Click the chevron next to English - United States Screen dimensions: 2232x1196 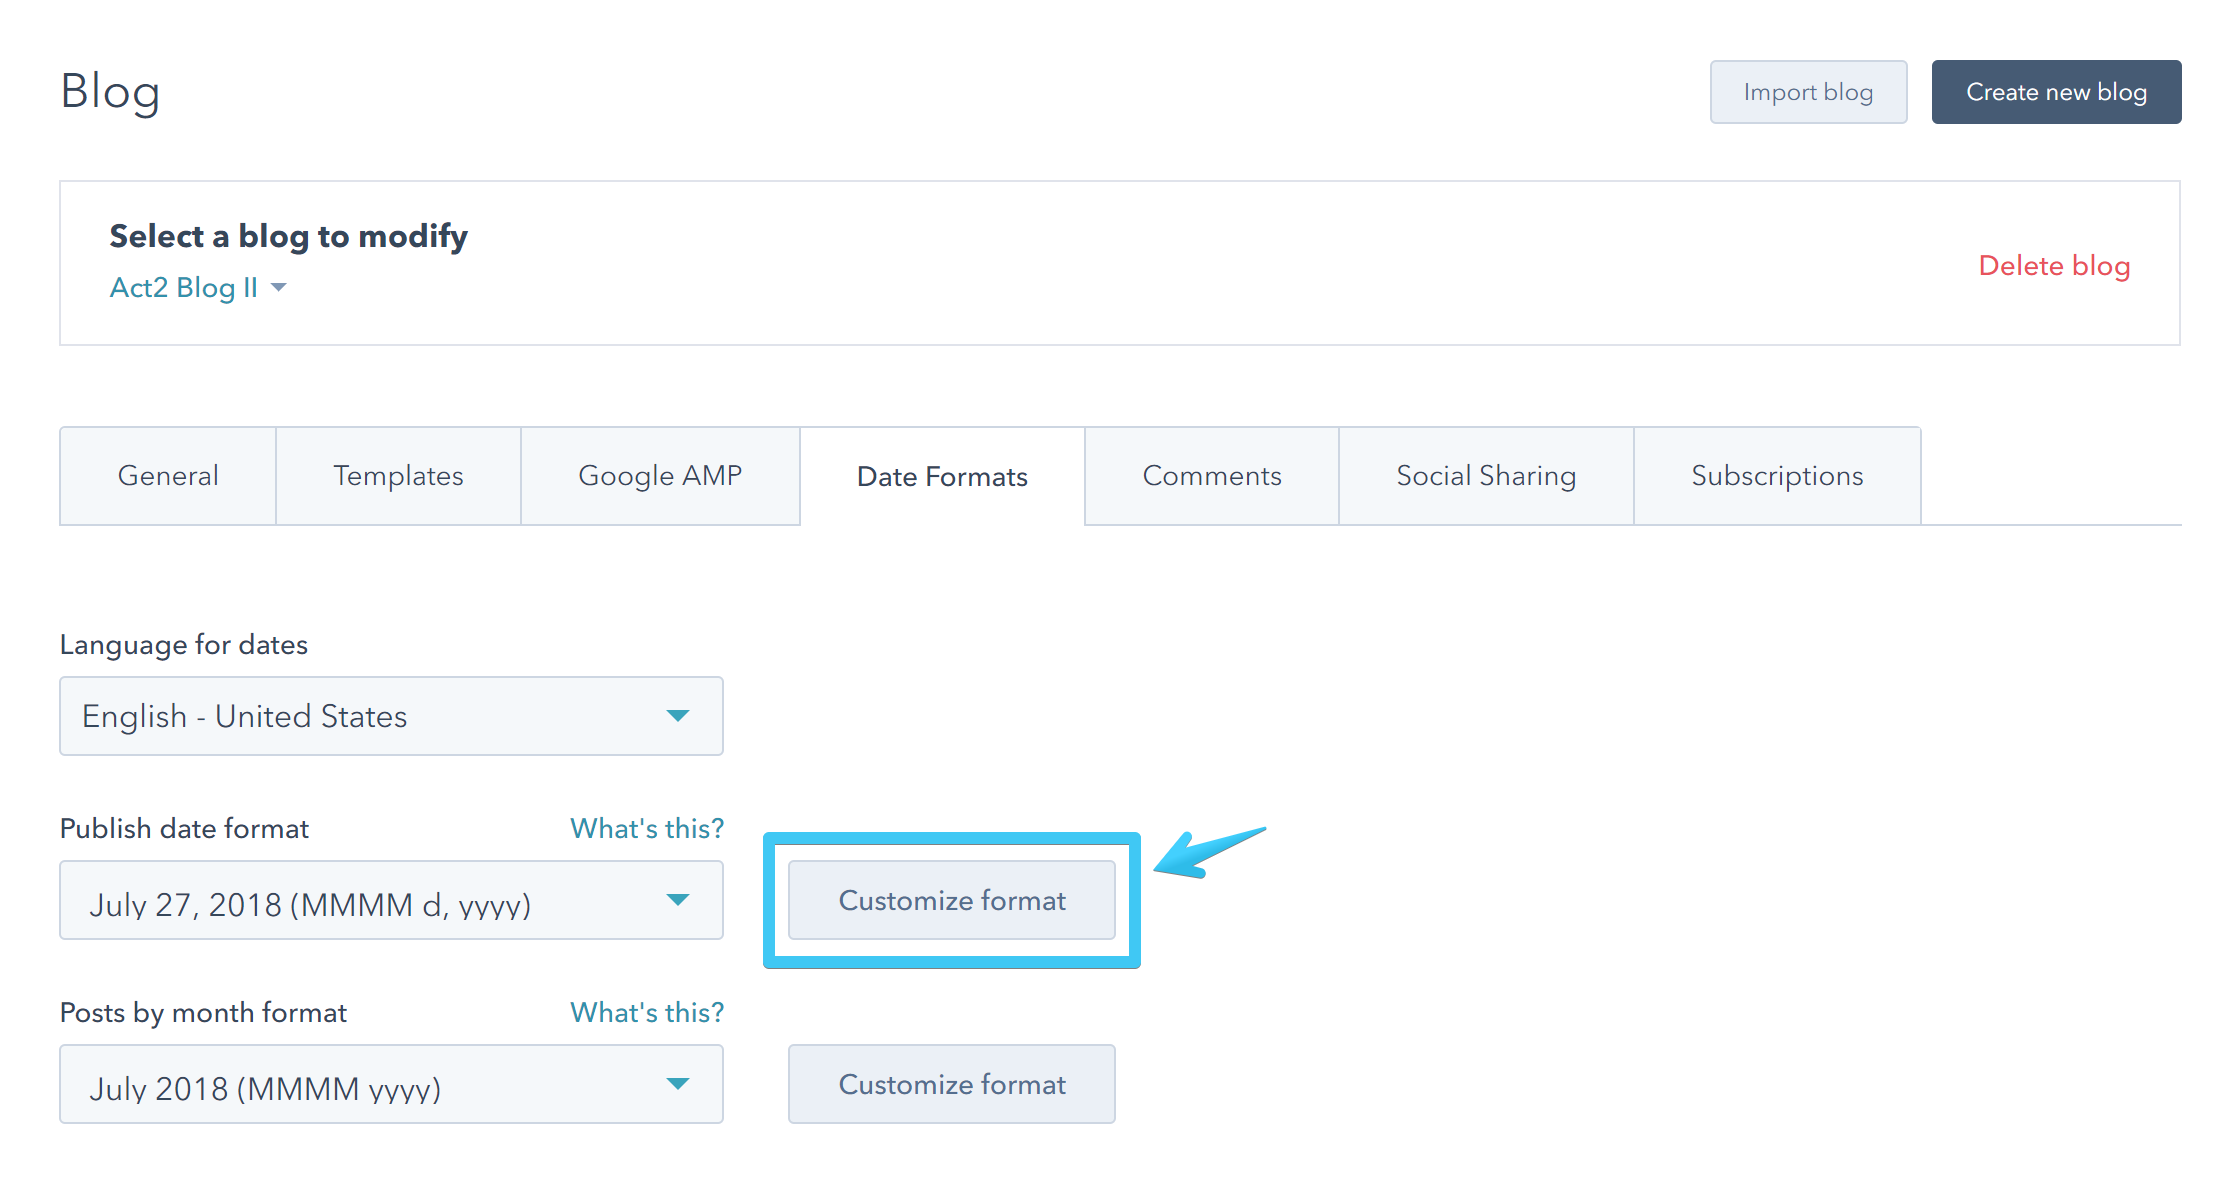(679, 716)
